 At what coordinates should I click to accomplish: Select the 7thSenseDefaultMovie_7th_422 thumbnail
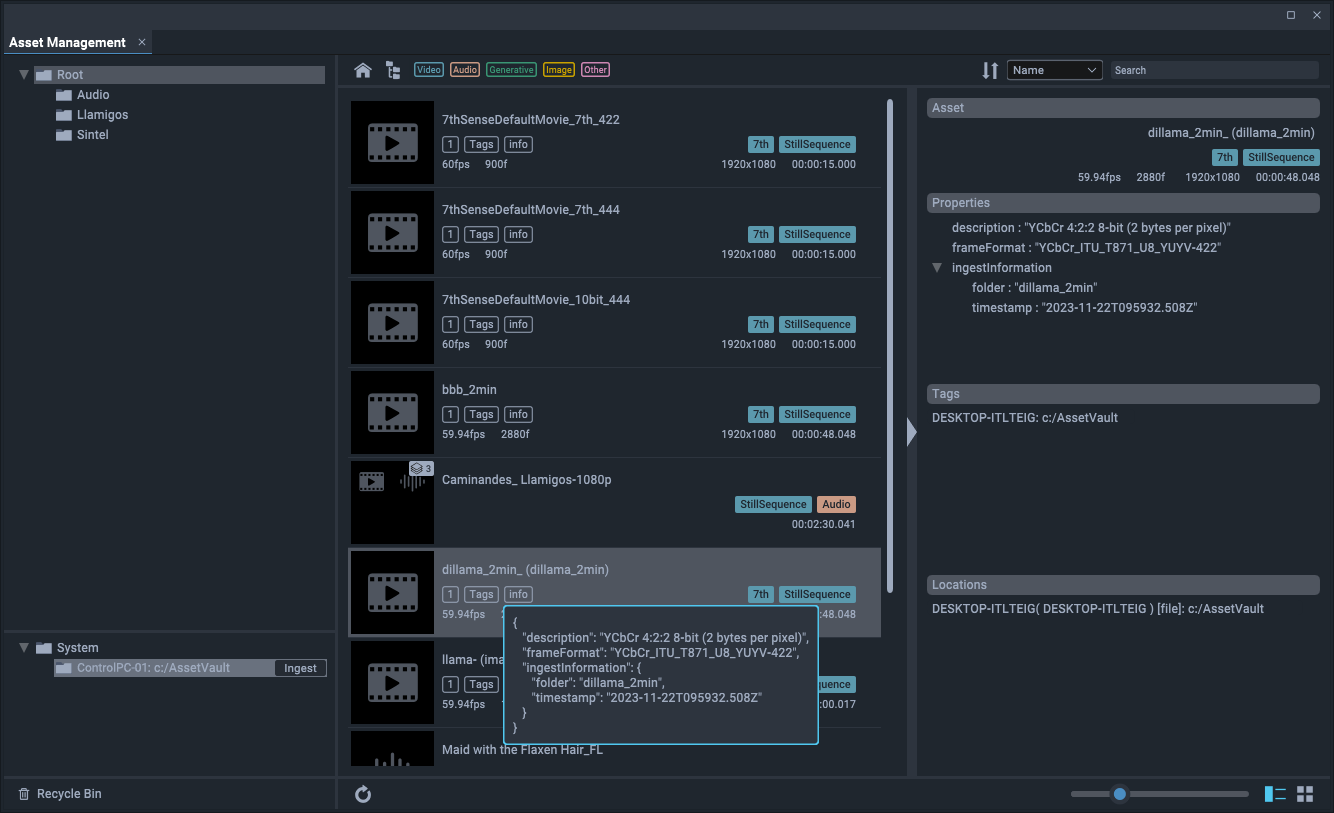click(392, 142)
